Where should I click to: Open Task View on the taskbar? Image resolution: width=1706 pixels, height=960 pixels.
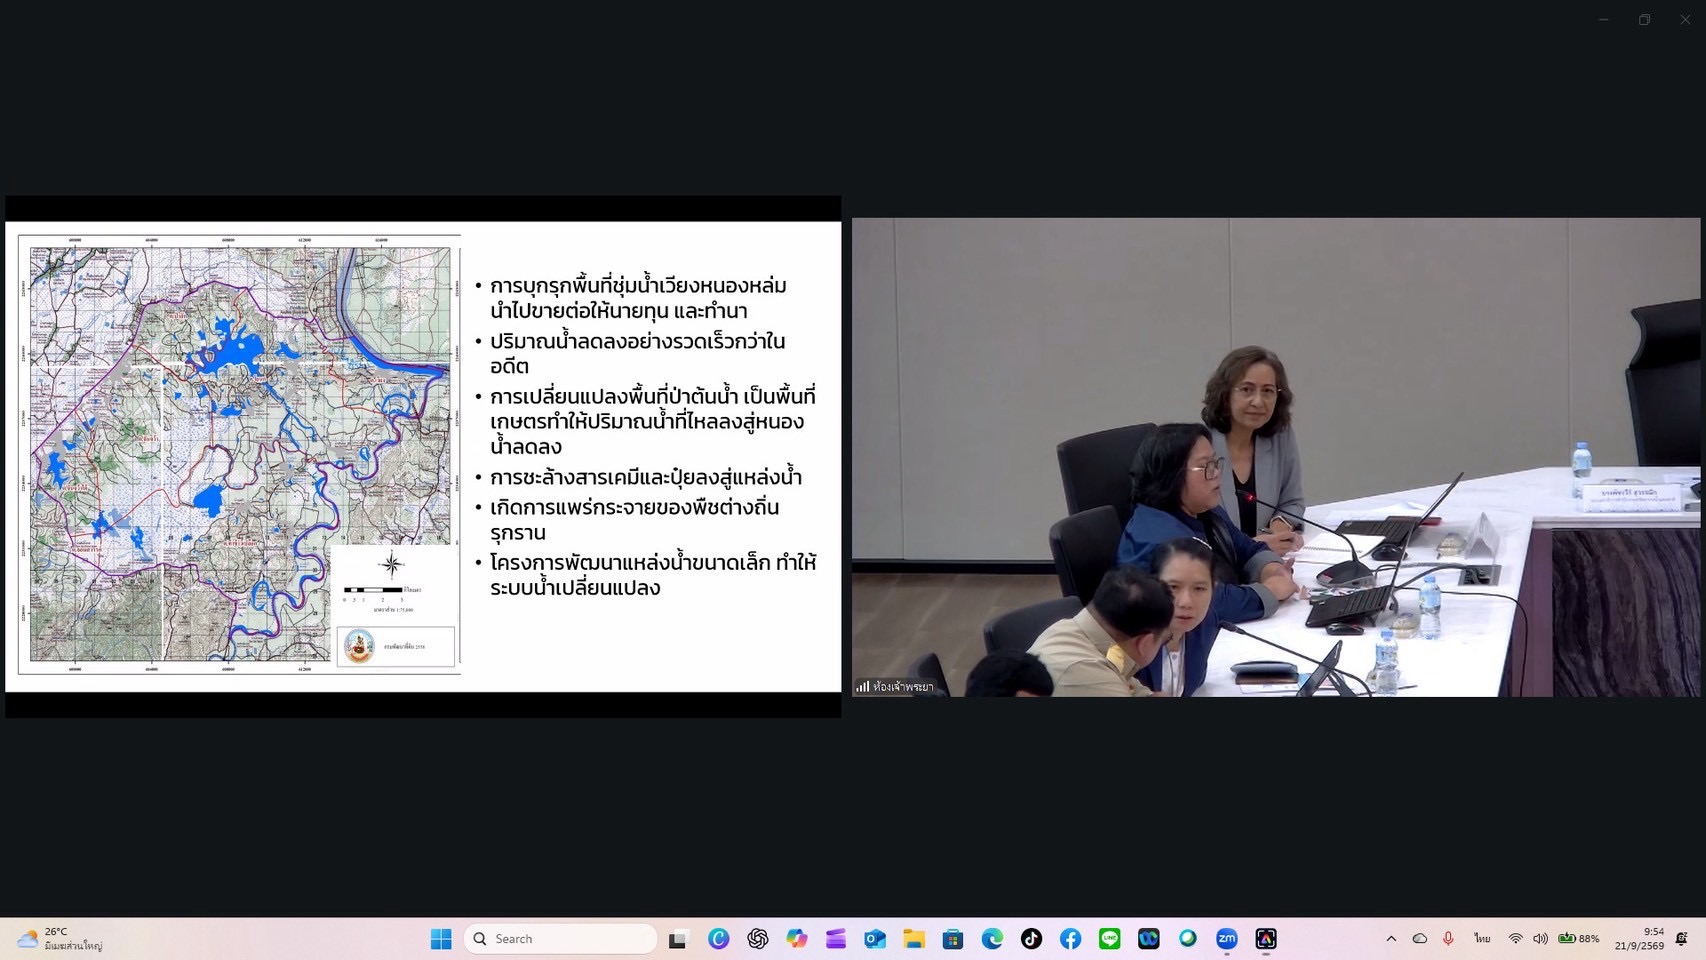pos(679,939)
